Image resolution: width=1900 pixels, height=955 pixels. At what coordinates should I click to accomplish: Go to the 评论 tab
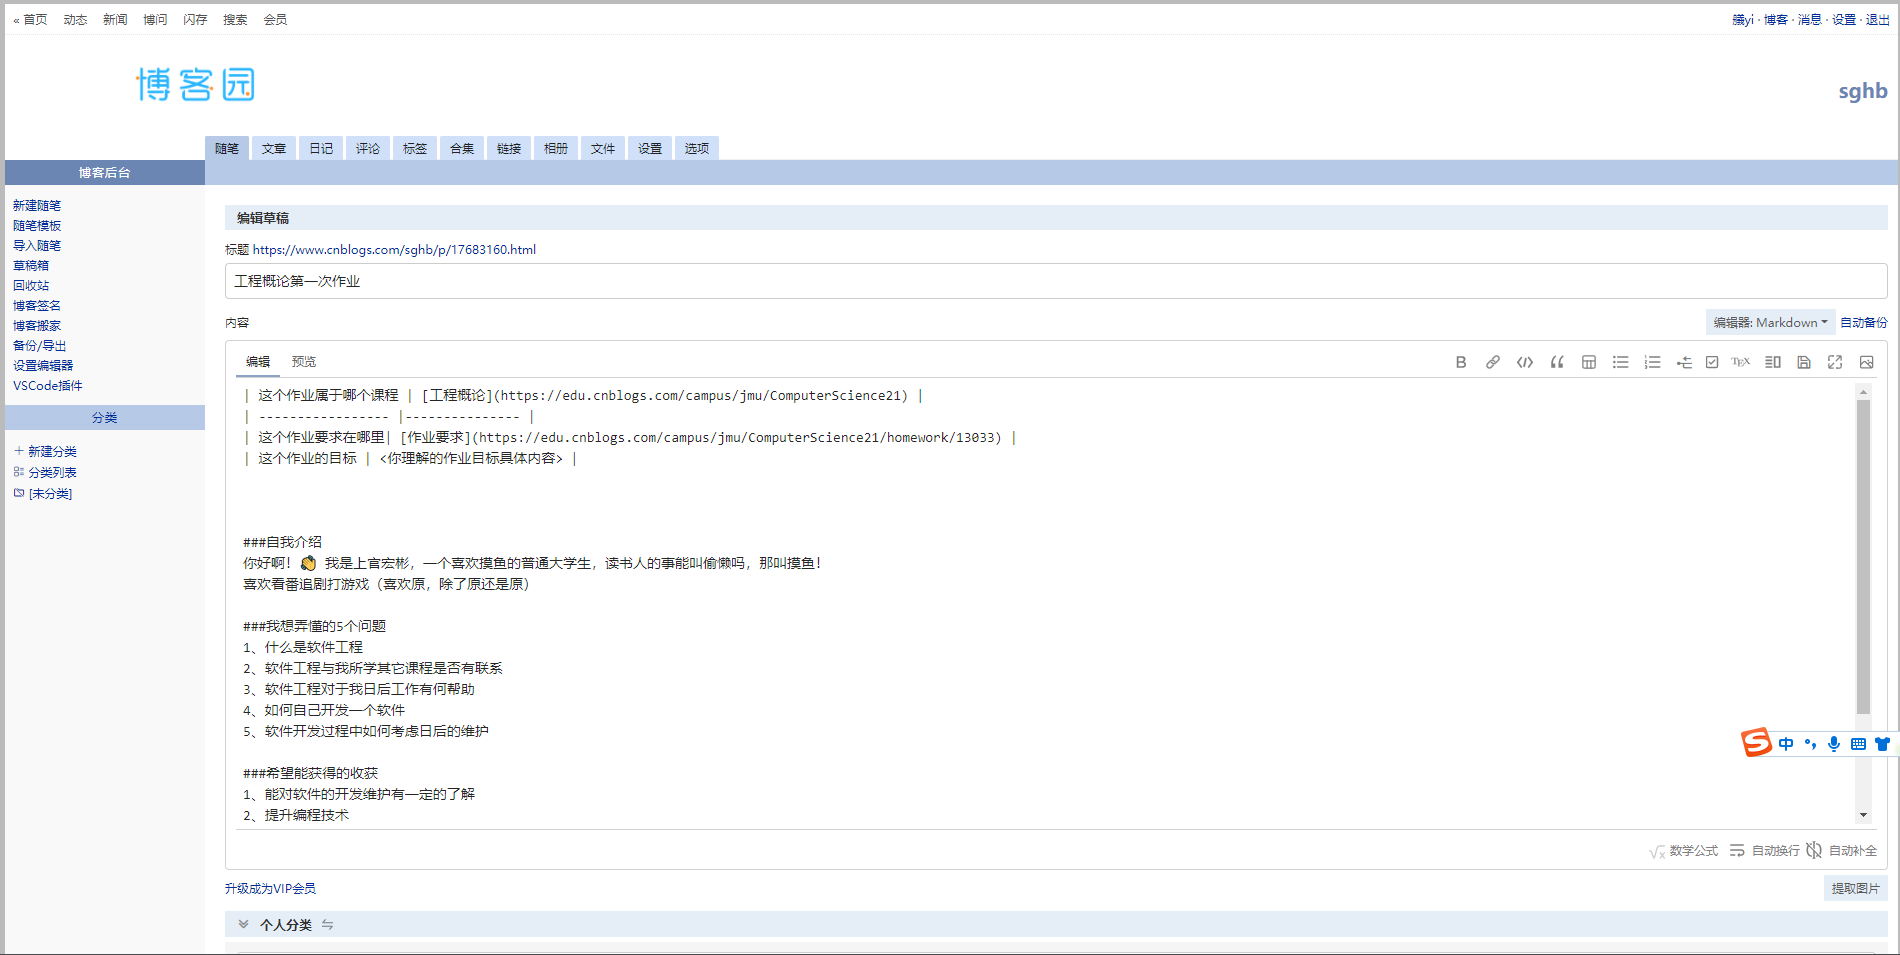pyautogui.click(x=368, y=148)
